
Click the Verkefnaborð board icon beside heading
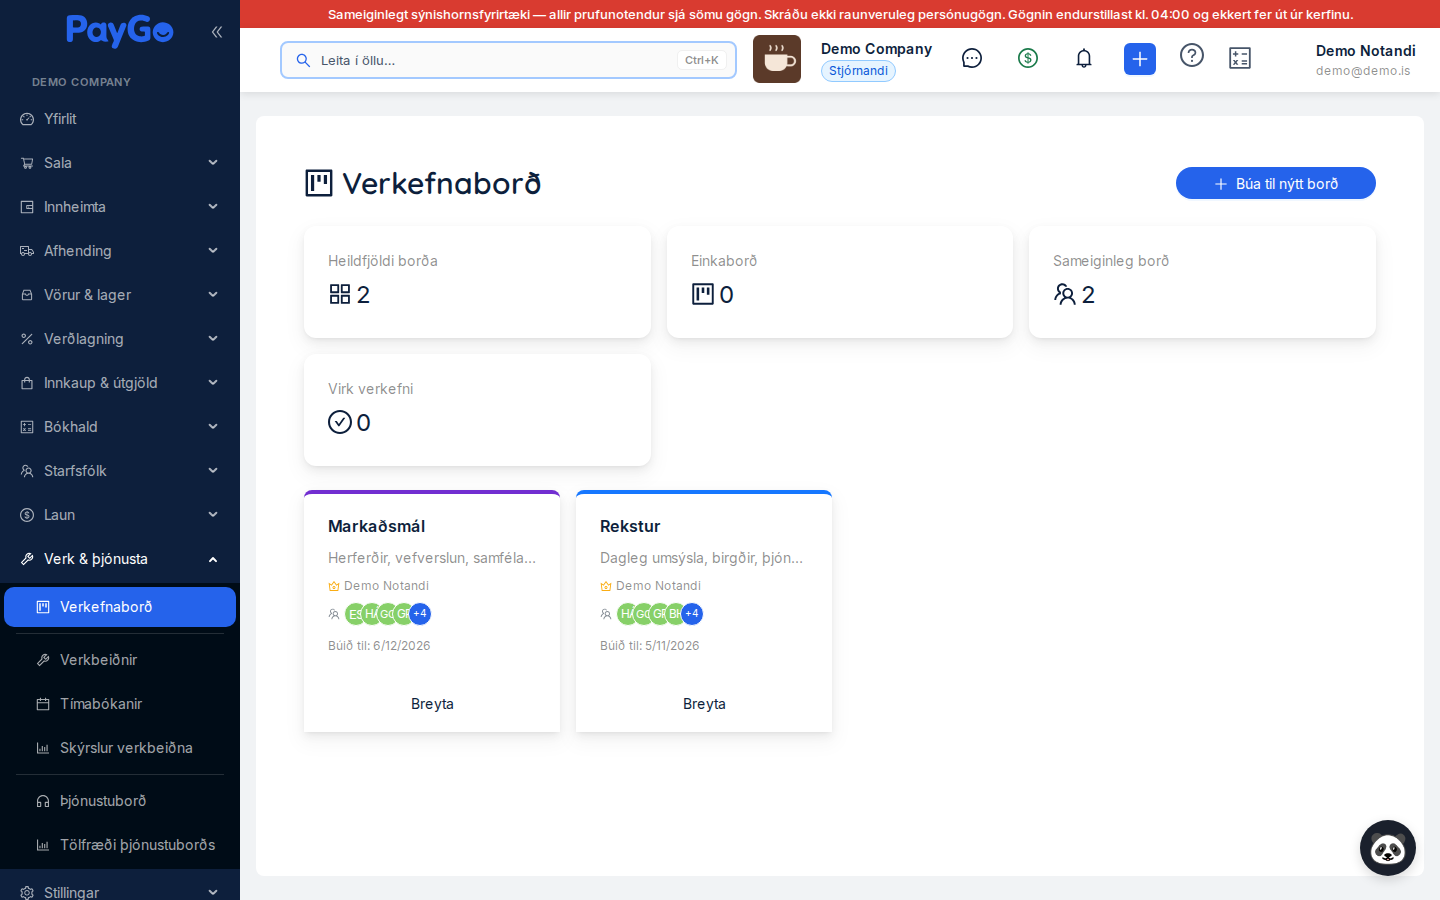(x=319, y=183)
